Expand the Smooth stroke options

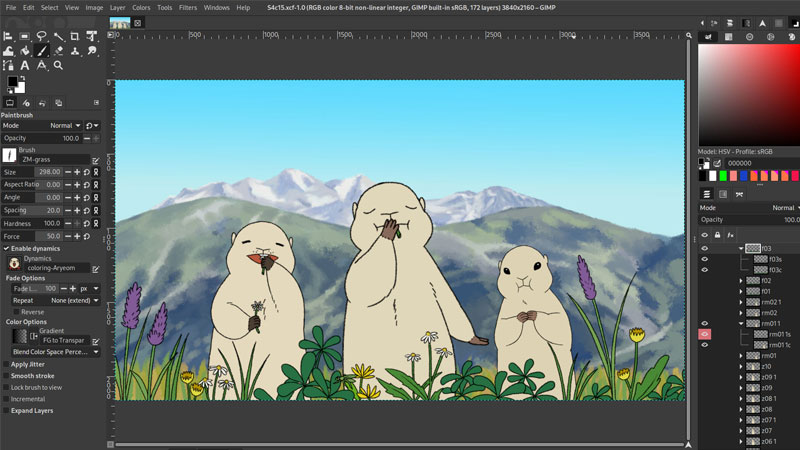(x=6, y=376)
